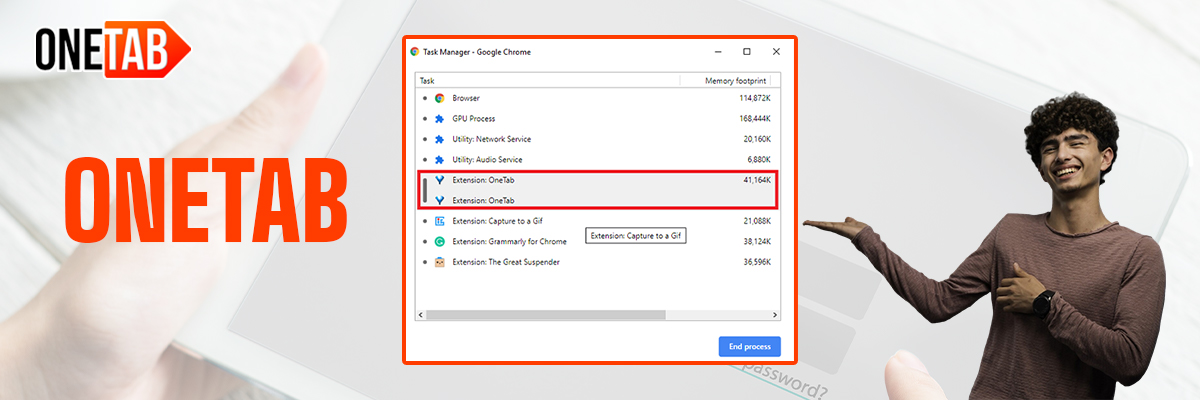
Task: Click the puzzle icon for Utility: Network Service
Action: (439, 139)
